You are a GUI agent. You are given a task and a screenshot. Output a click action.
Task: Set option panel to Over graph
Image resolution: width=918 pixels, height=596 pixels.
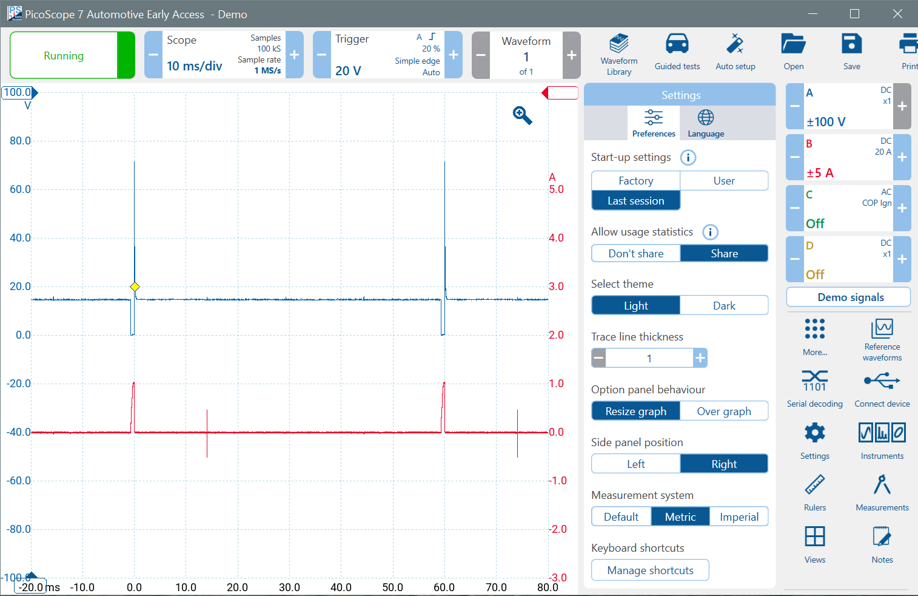click(x=724, y=411)
